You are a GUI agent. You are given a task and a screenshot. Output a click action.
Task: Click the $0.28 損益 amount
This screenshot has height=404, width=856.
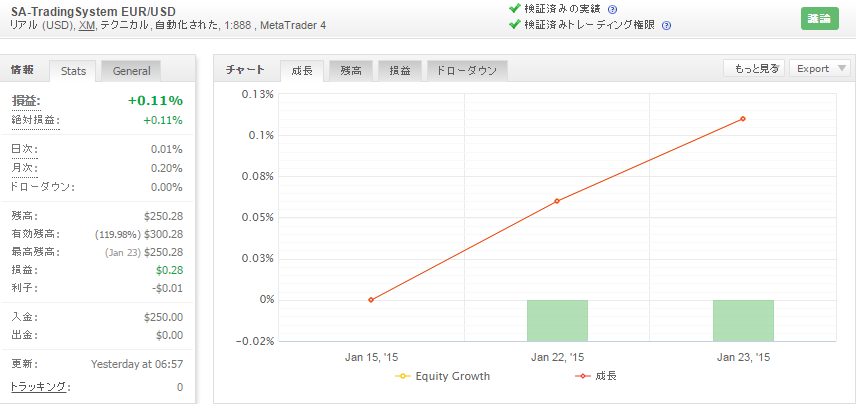169,270
